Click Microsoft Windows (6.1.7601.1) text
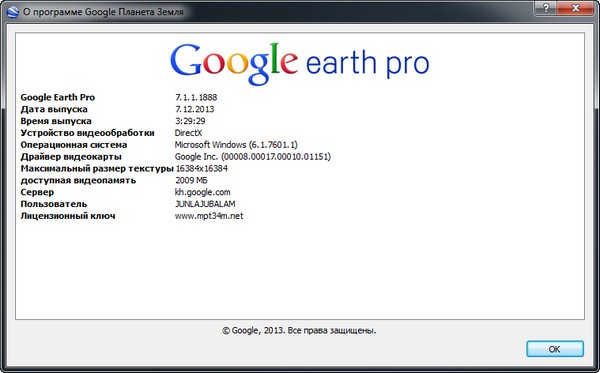 point(236,145)
